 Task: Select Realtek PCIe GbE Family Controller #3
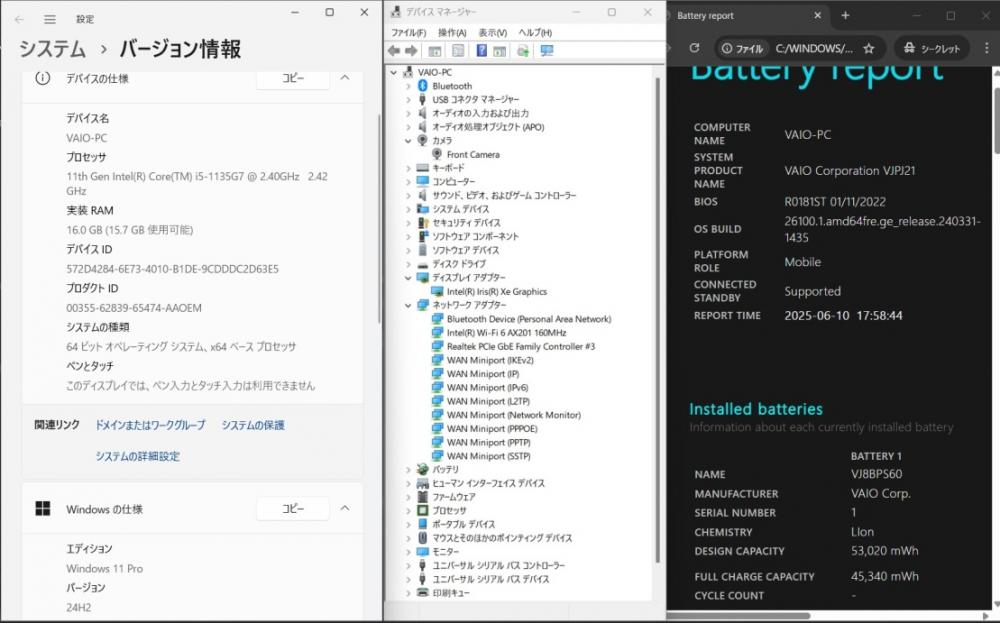(521, 346)
